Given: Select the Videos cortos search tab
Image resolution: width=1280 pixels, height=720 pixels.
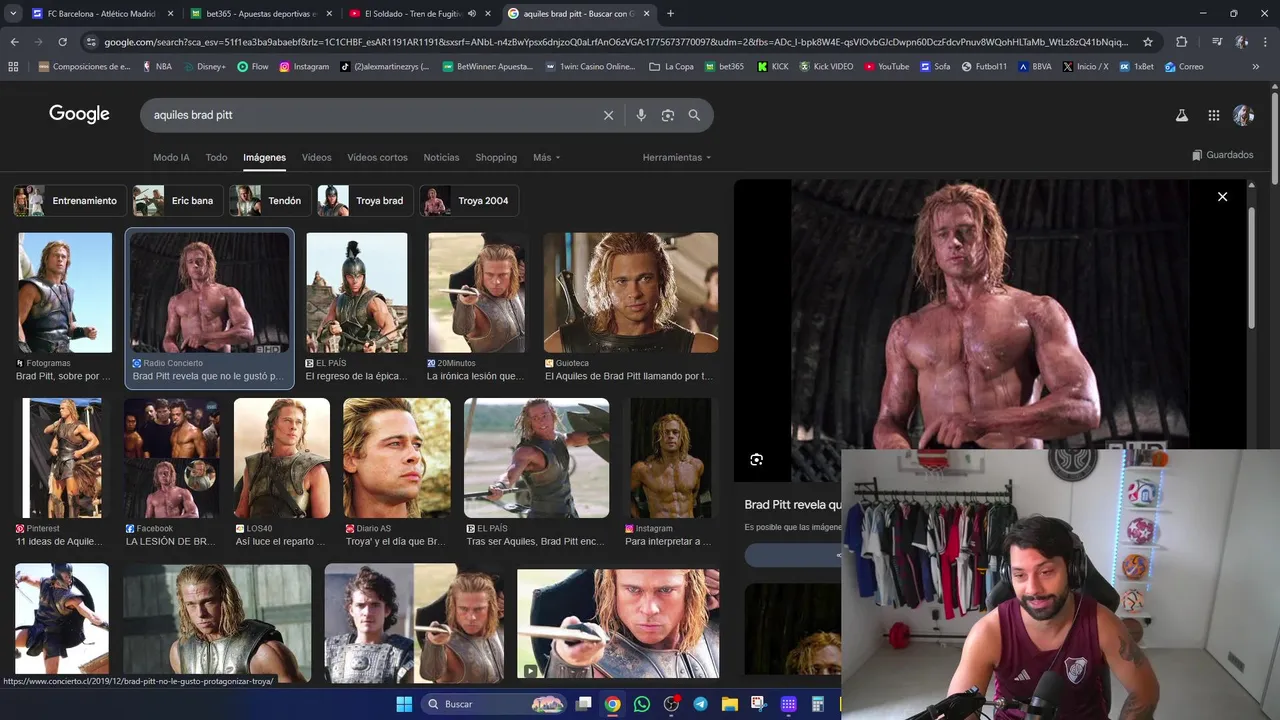Looking at the screenshot, I should (377, 158).
